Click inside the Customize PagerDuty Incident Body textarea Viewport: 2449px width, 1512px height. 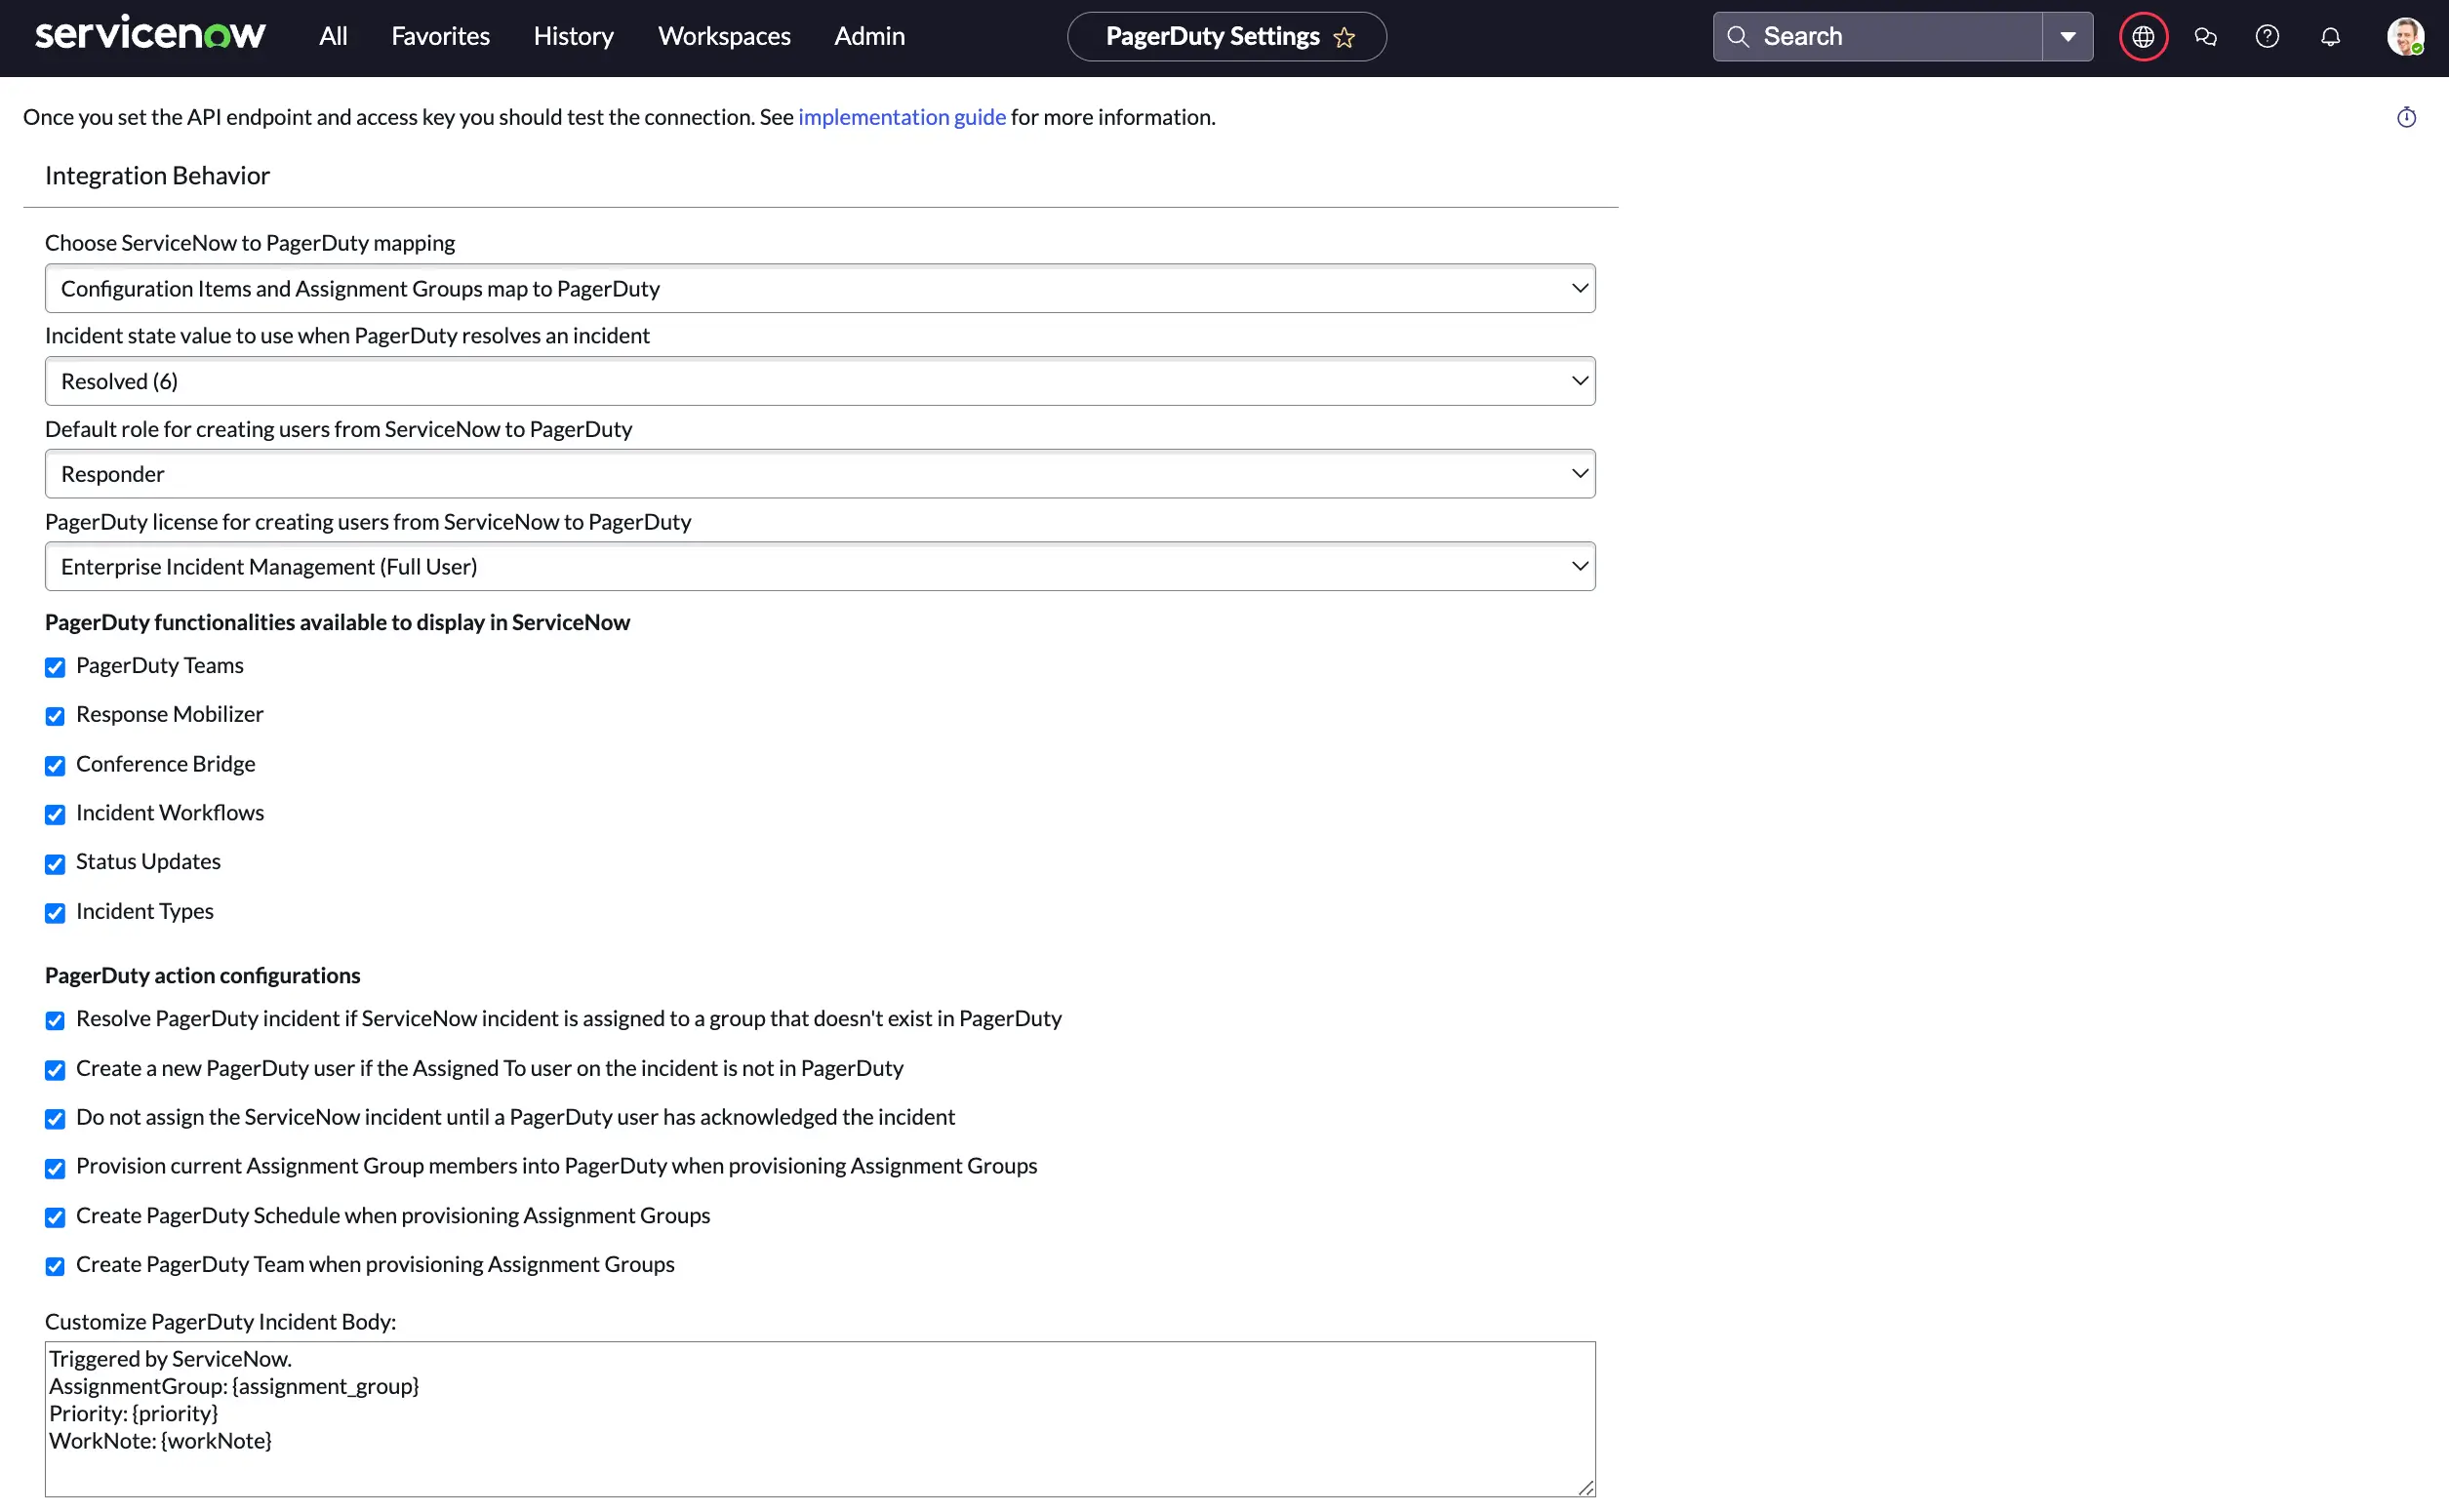pyautogui.click(x=819, y=1418)
